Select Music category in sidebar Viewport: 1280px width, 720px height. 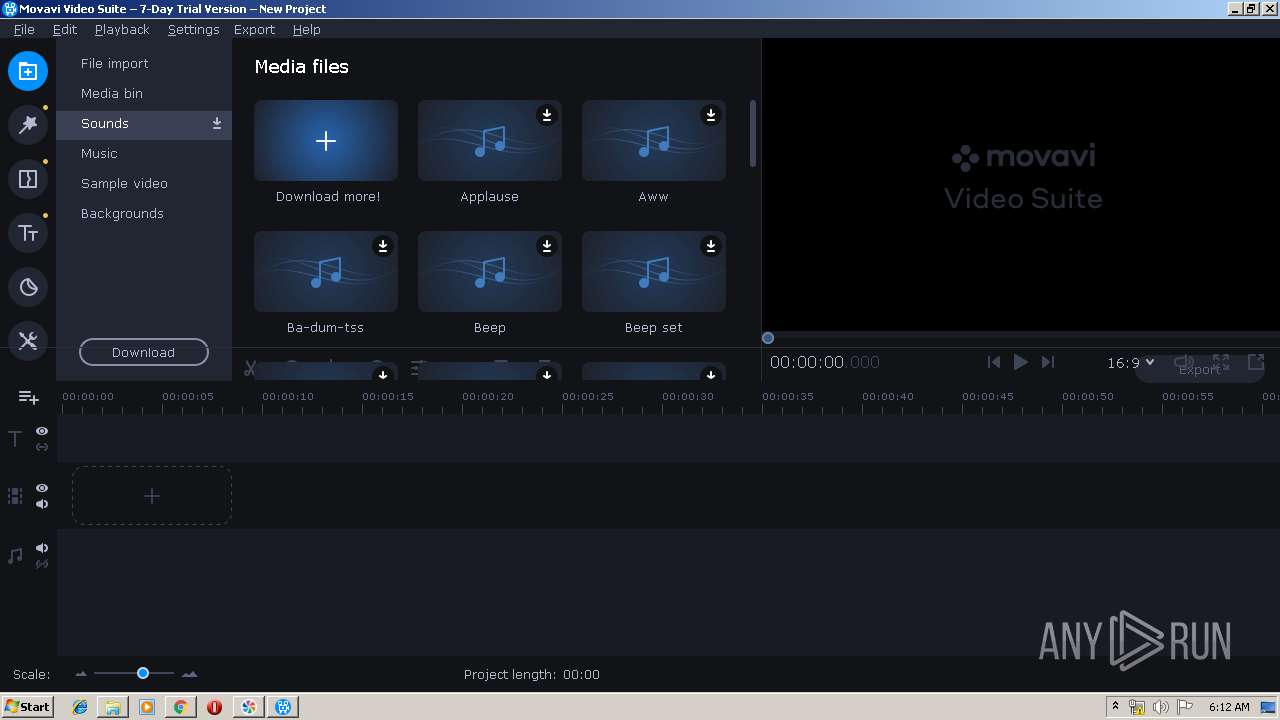point(144,154)
